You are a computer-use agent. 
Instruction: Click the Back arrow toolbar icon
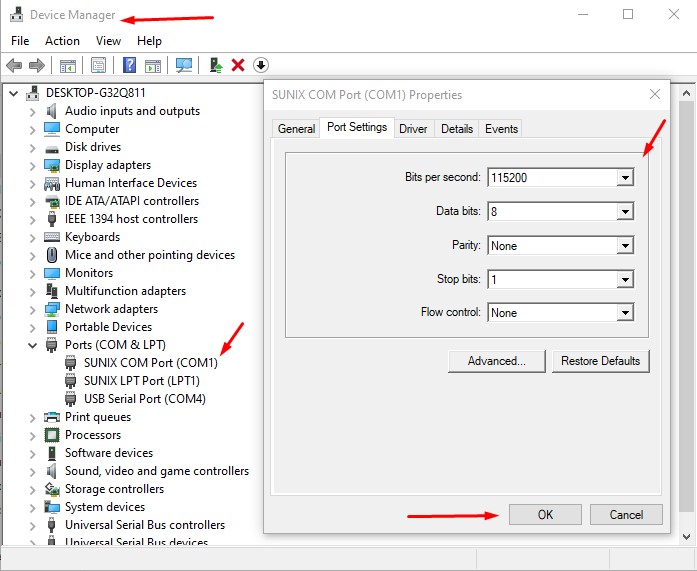pos(14,65)
